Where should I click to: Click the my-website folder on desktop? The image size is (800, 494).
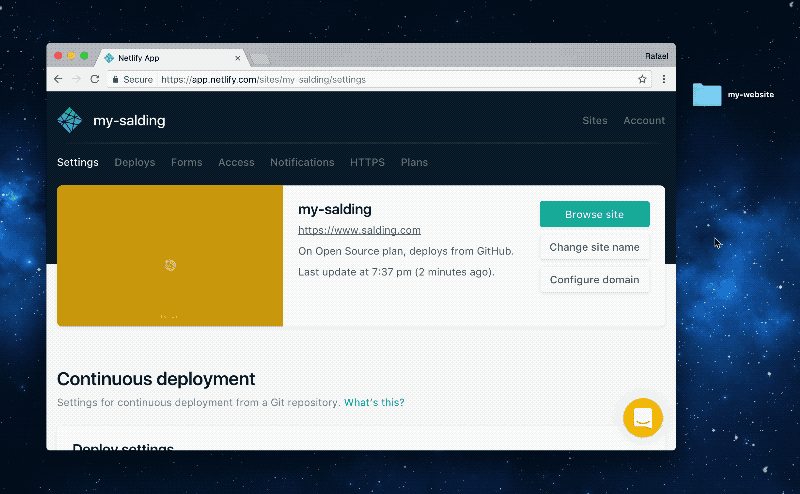[707, 95]
